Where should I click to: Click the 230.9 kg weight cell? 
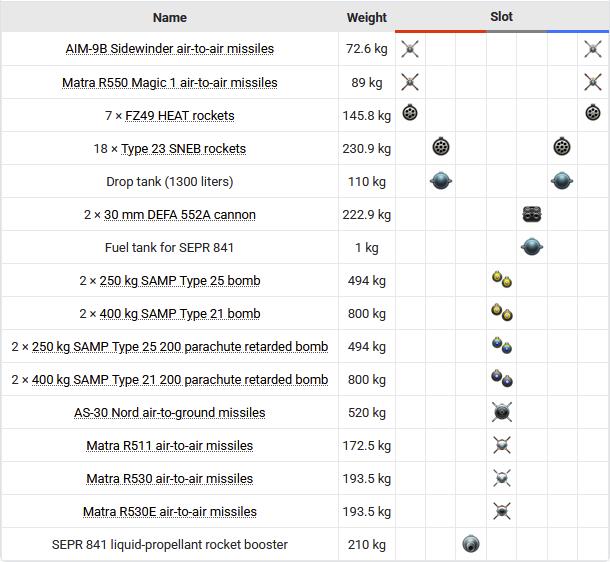(x=367, y=149)
